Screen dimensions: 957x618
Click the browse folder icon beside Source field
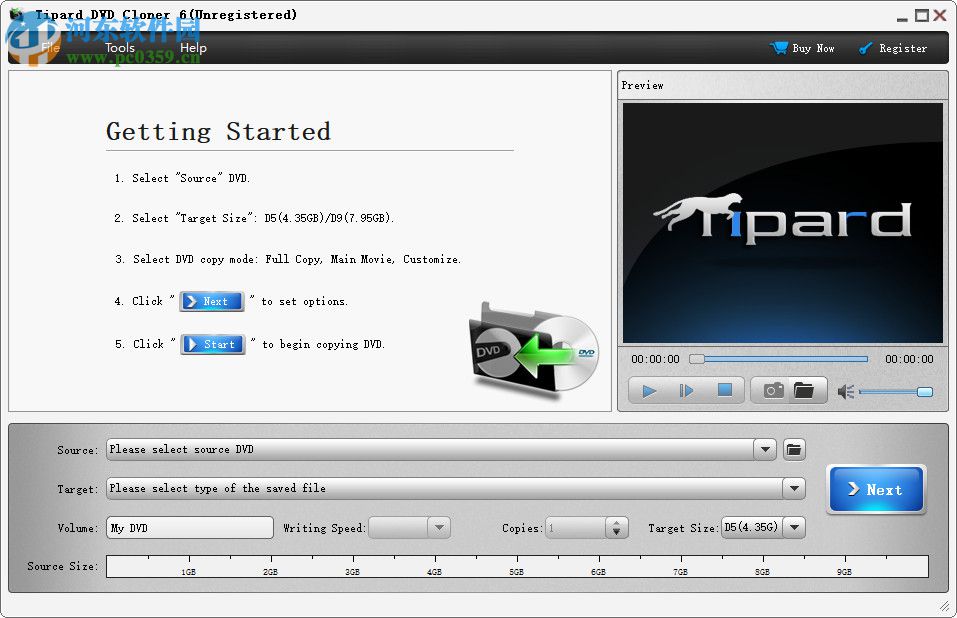click(x=794, y=449)
